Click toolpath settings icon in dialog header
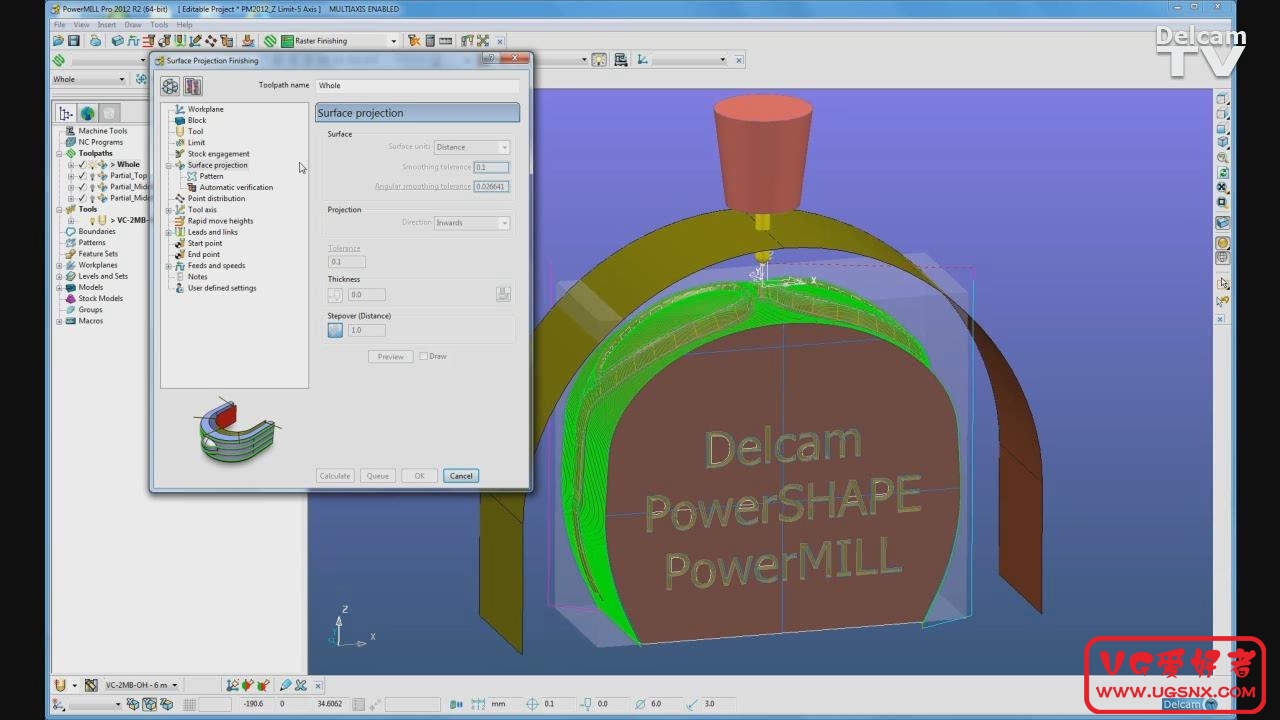Image resolution: width=1280 pixels, height=720 pixels. pyautogui.click(x=170, y=87)
